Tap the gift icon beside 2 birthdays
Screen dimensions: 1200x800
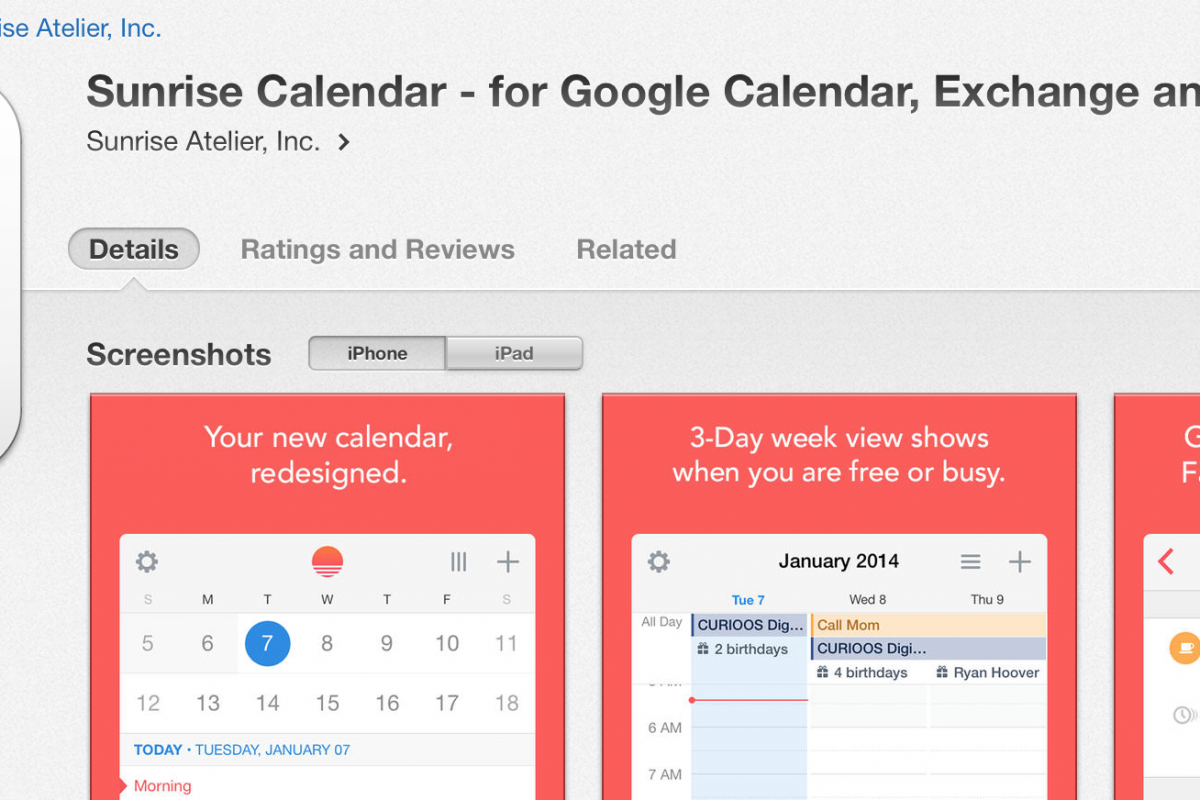click(706, 649)
